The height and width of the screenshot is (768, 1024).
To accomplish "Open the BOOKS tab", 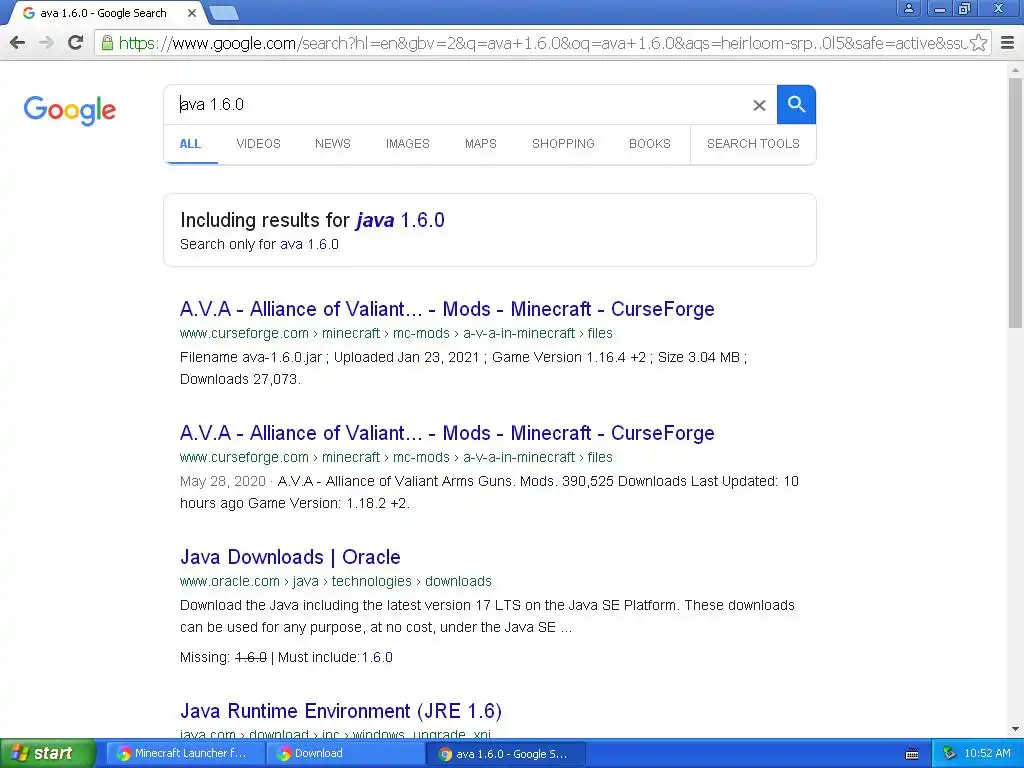I will [650, 144].
